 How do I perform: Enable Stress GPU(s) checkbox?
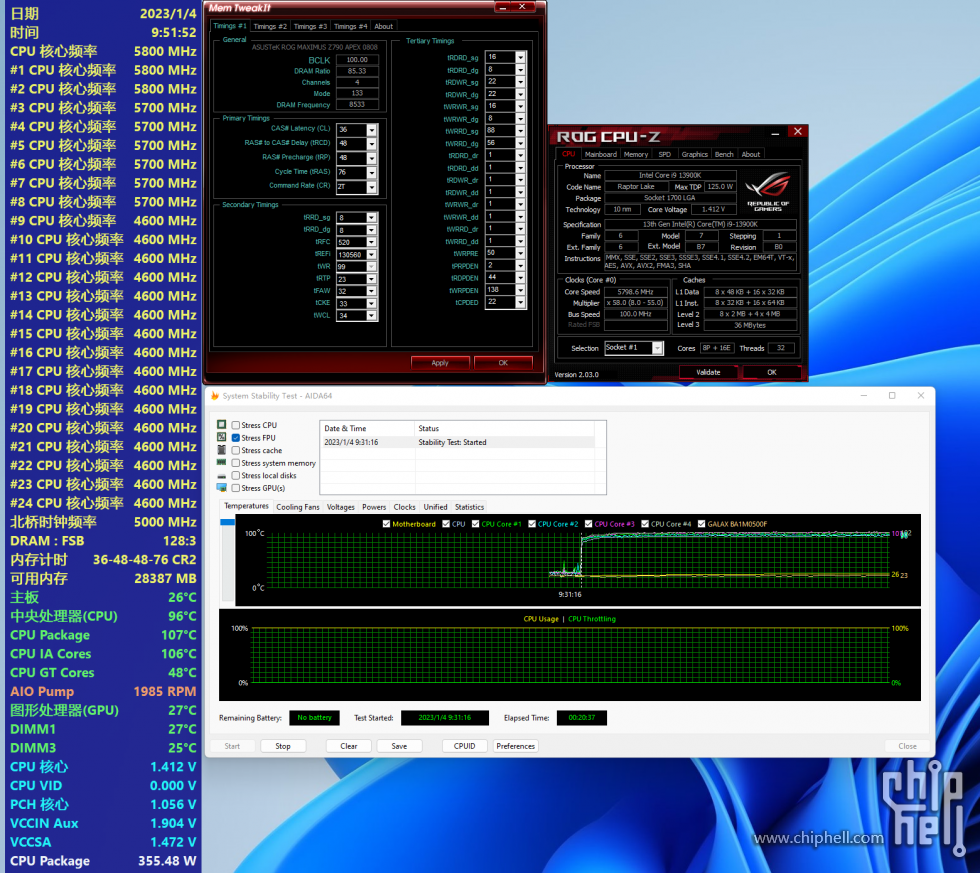[236, 488]
